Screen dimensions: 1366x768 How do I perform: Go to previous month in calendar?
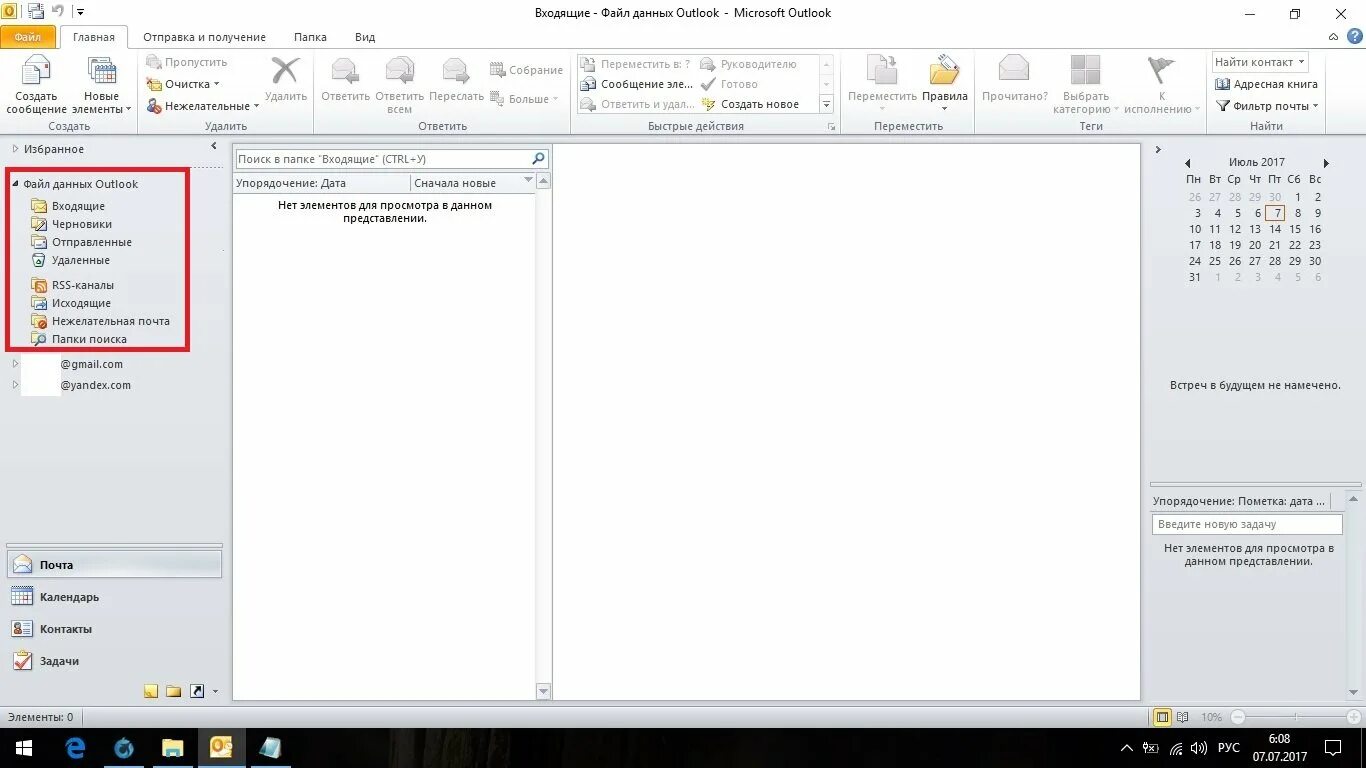pos(1187,162)
